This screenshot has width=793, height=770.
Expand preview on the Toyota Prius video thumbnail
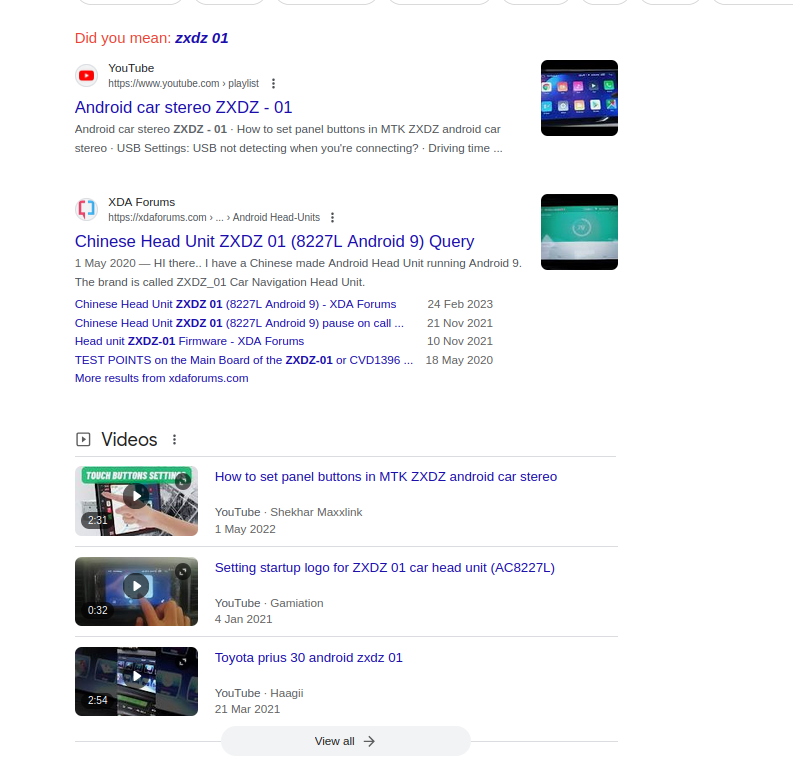183,662
